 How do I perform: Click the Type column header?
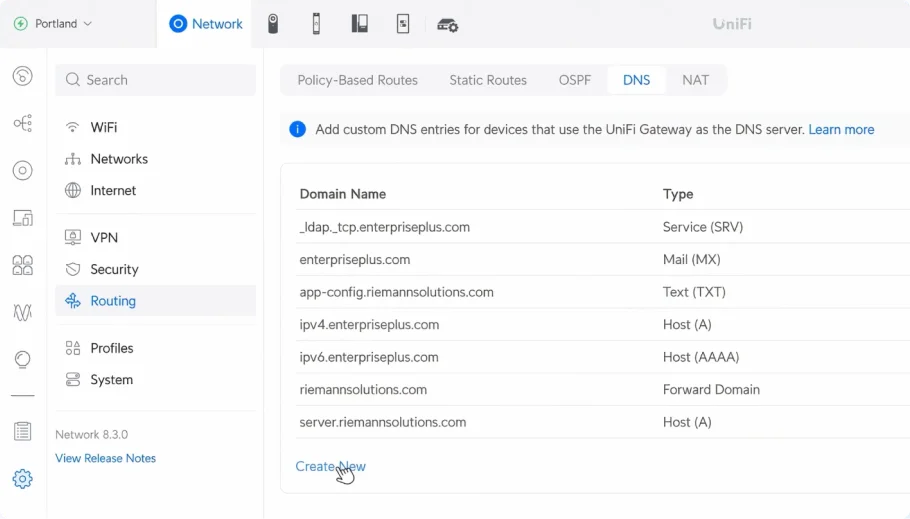(x=678, y=194)
